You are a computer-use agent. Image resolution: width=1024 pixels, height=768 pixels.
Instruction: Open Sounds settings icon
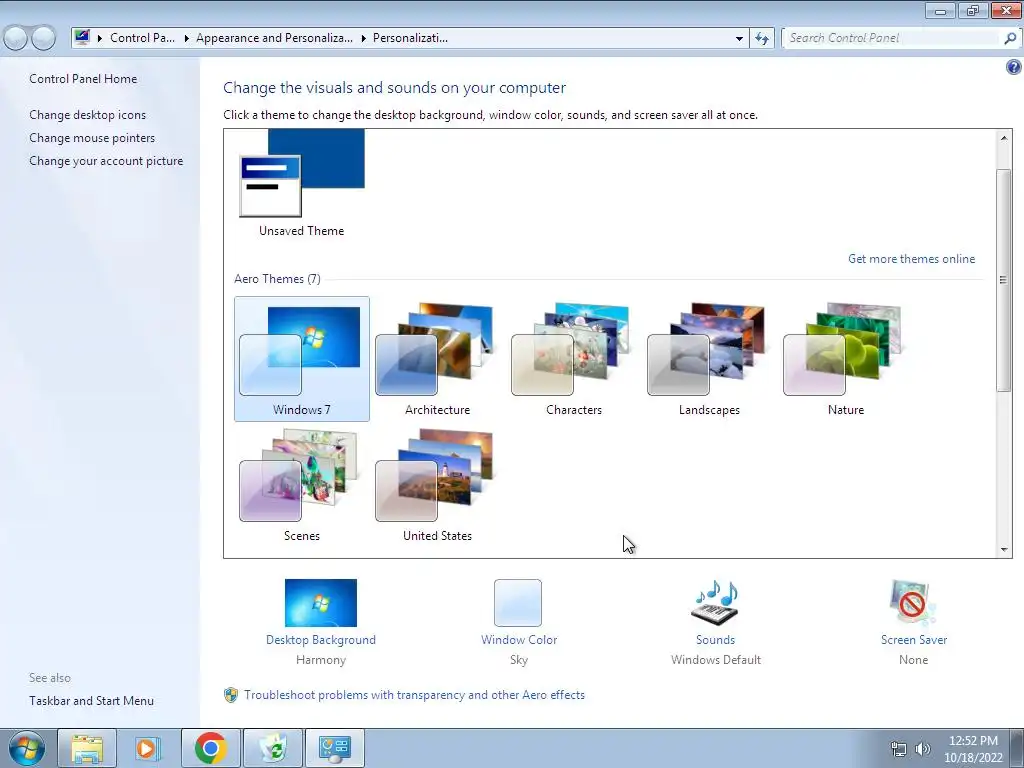(715, 603)
